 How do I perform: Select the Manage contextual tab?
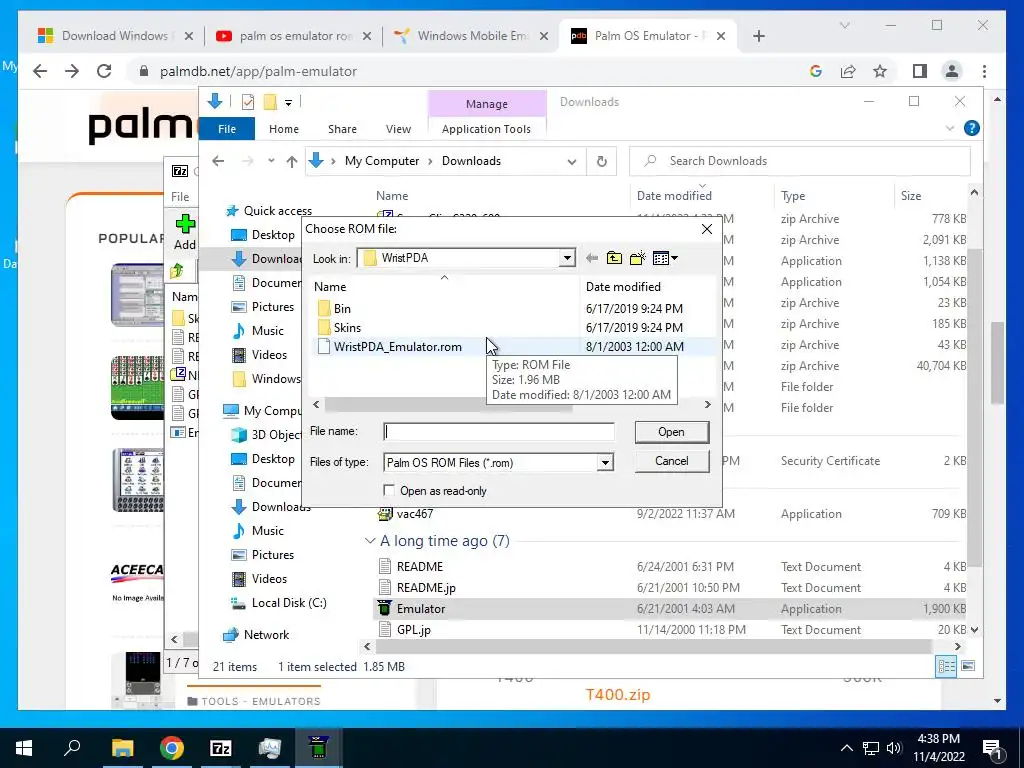click(x=487, y=104)
